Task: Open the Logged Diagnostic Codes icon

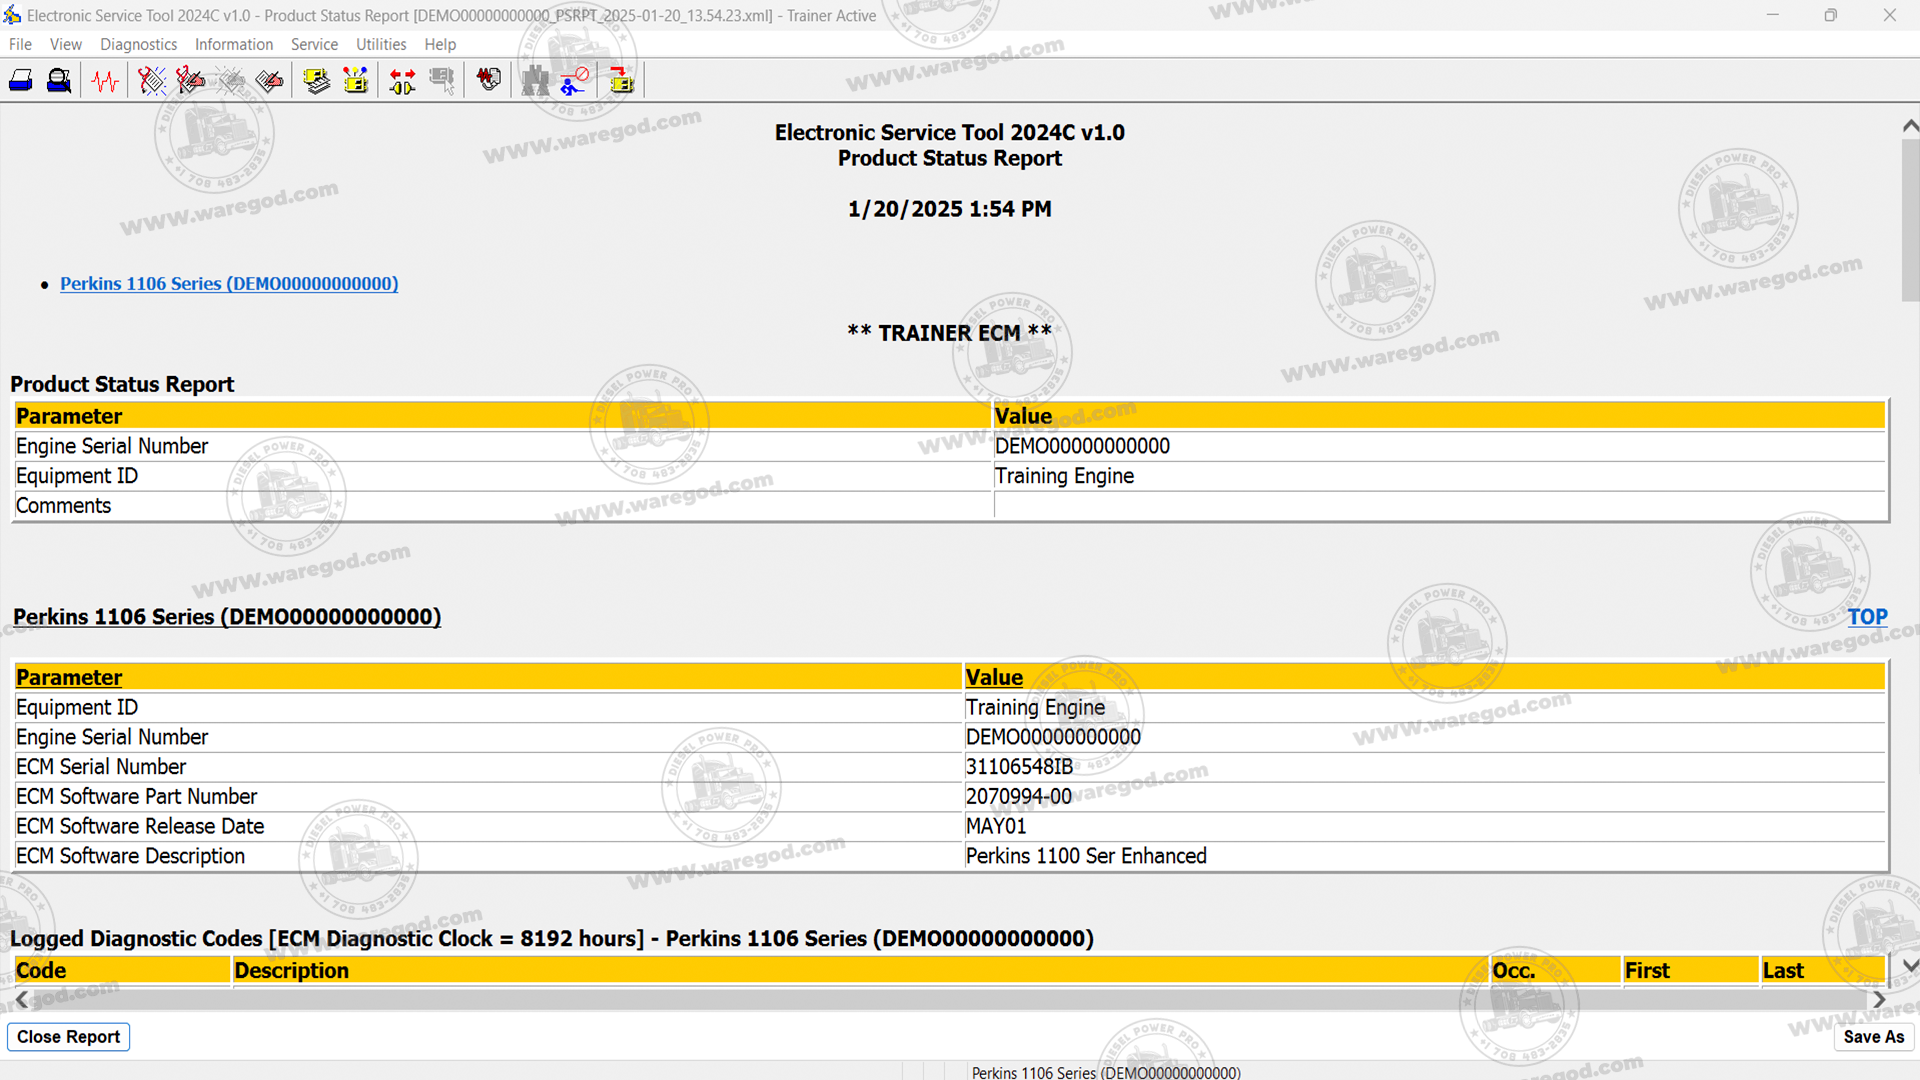Action: tap(190, 80)
